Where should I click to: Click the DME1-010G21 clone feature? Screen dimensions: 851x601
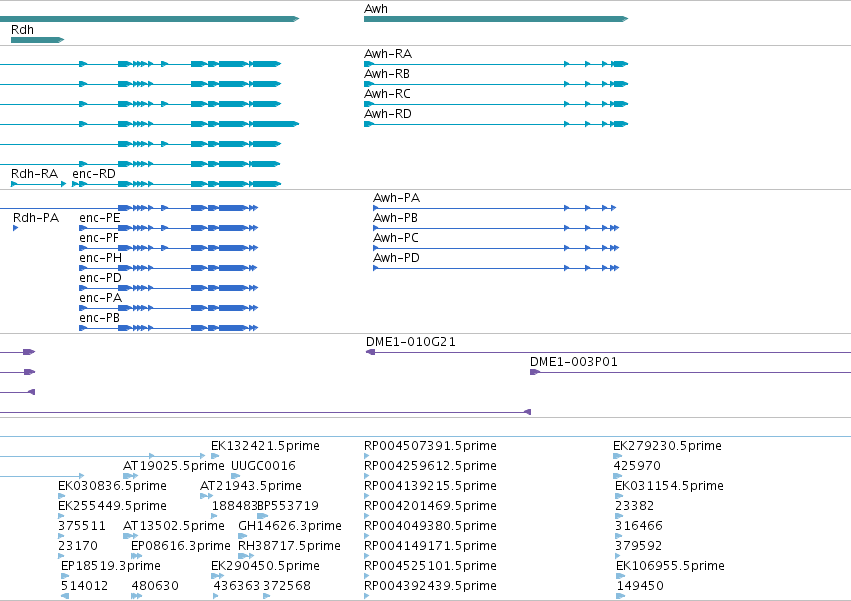[x=608, y=352]
